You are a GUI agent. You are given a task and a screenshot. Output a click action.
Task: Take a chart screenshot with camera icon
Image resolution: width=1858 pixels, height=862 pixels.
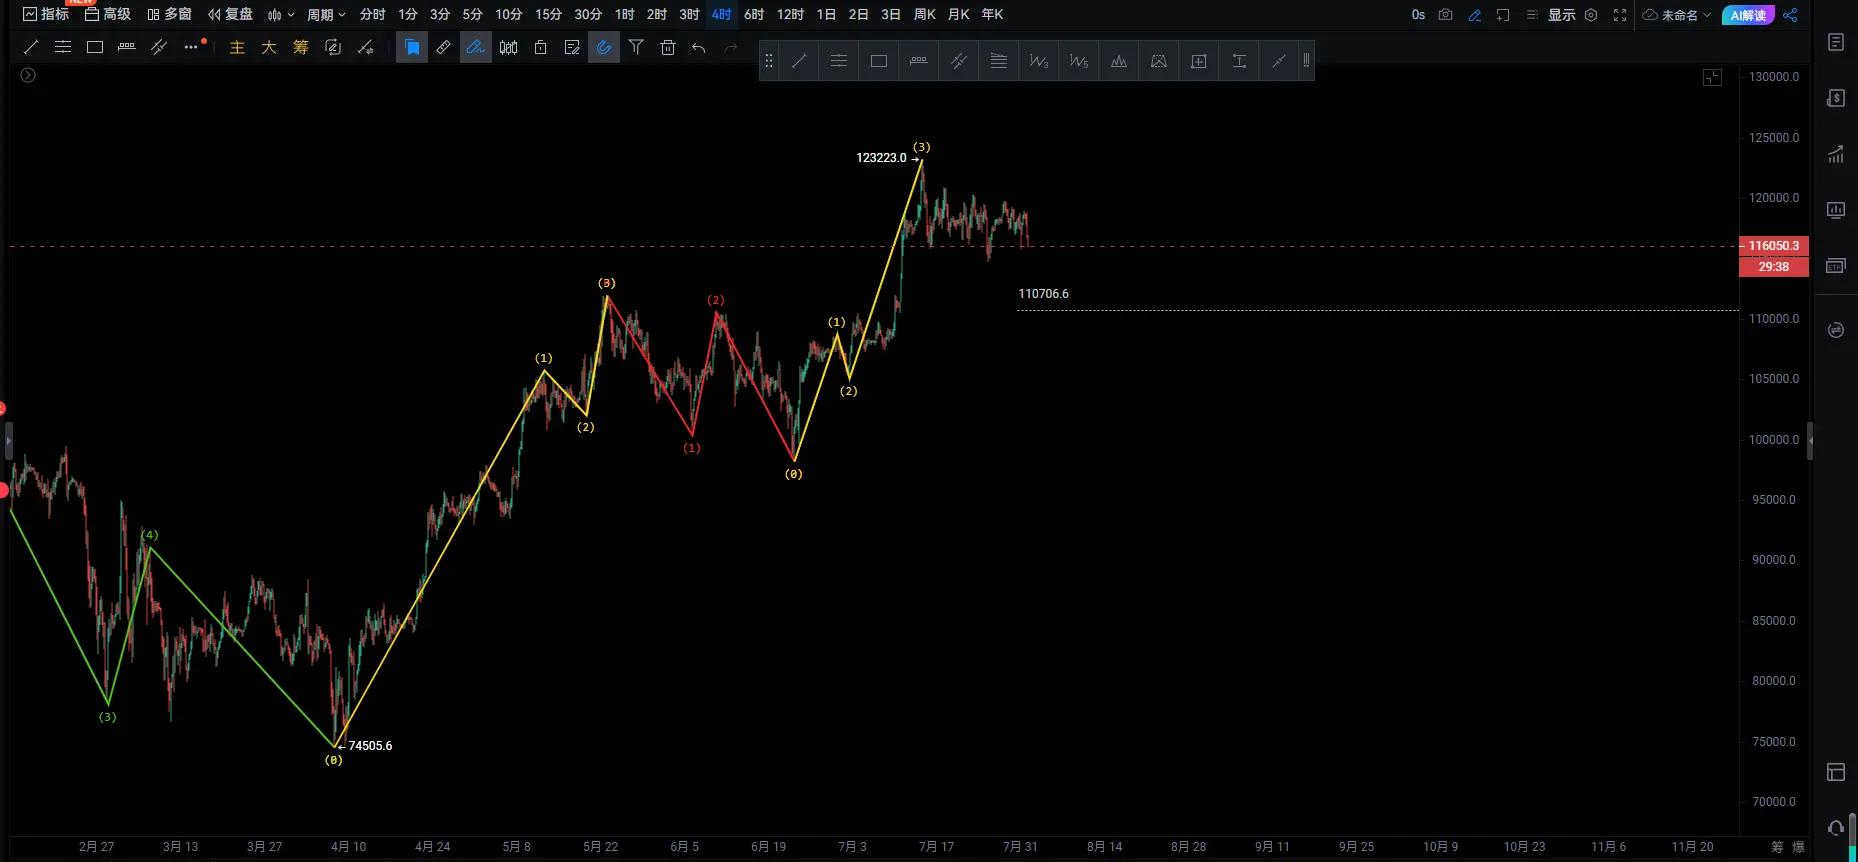[x=1445, y=15]
